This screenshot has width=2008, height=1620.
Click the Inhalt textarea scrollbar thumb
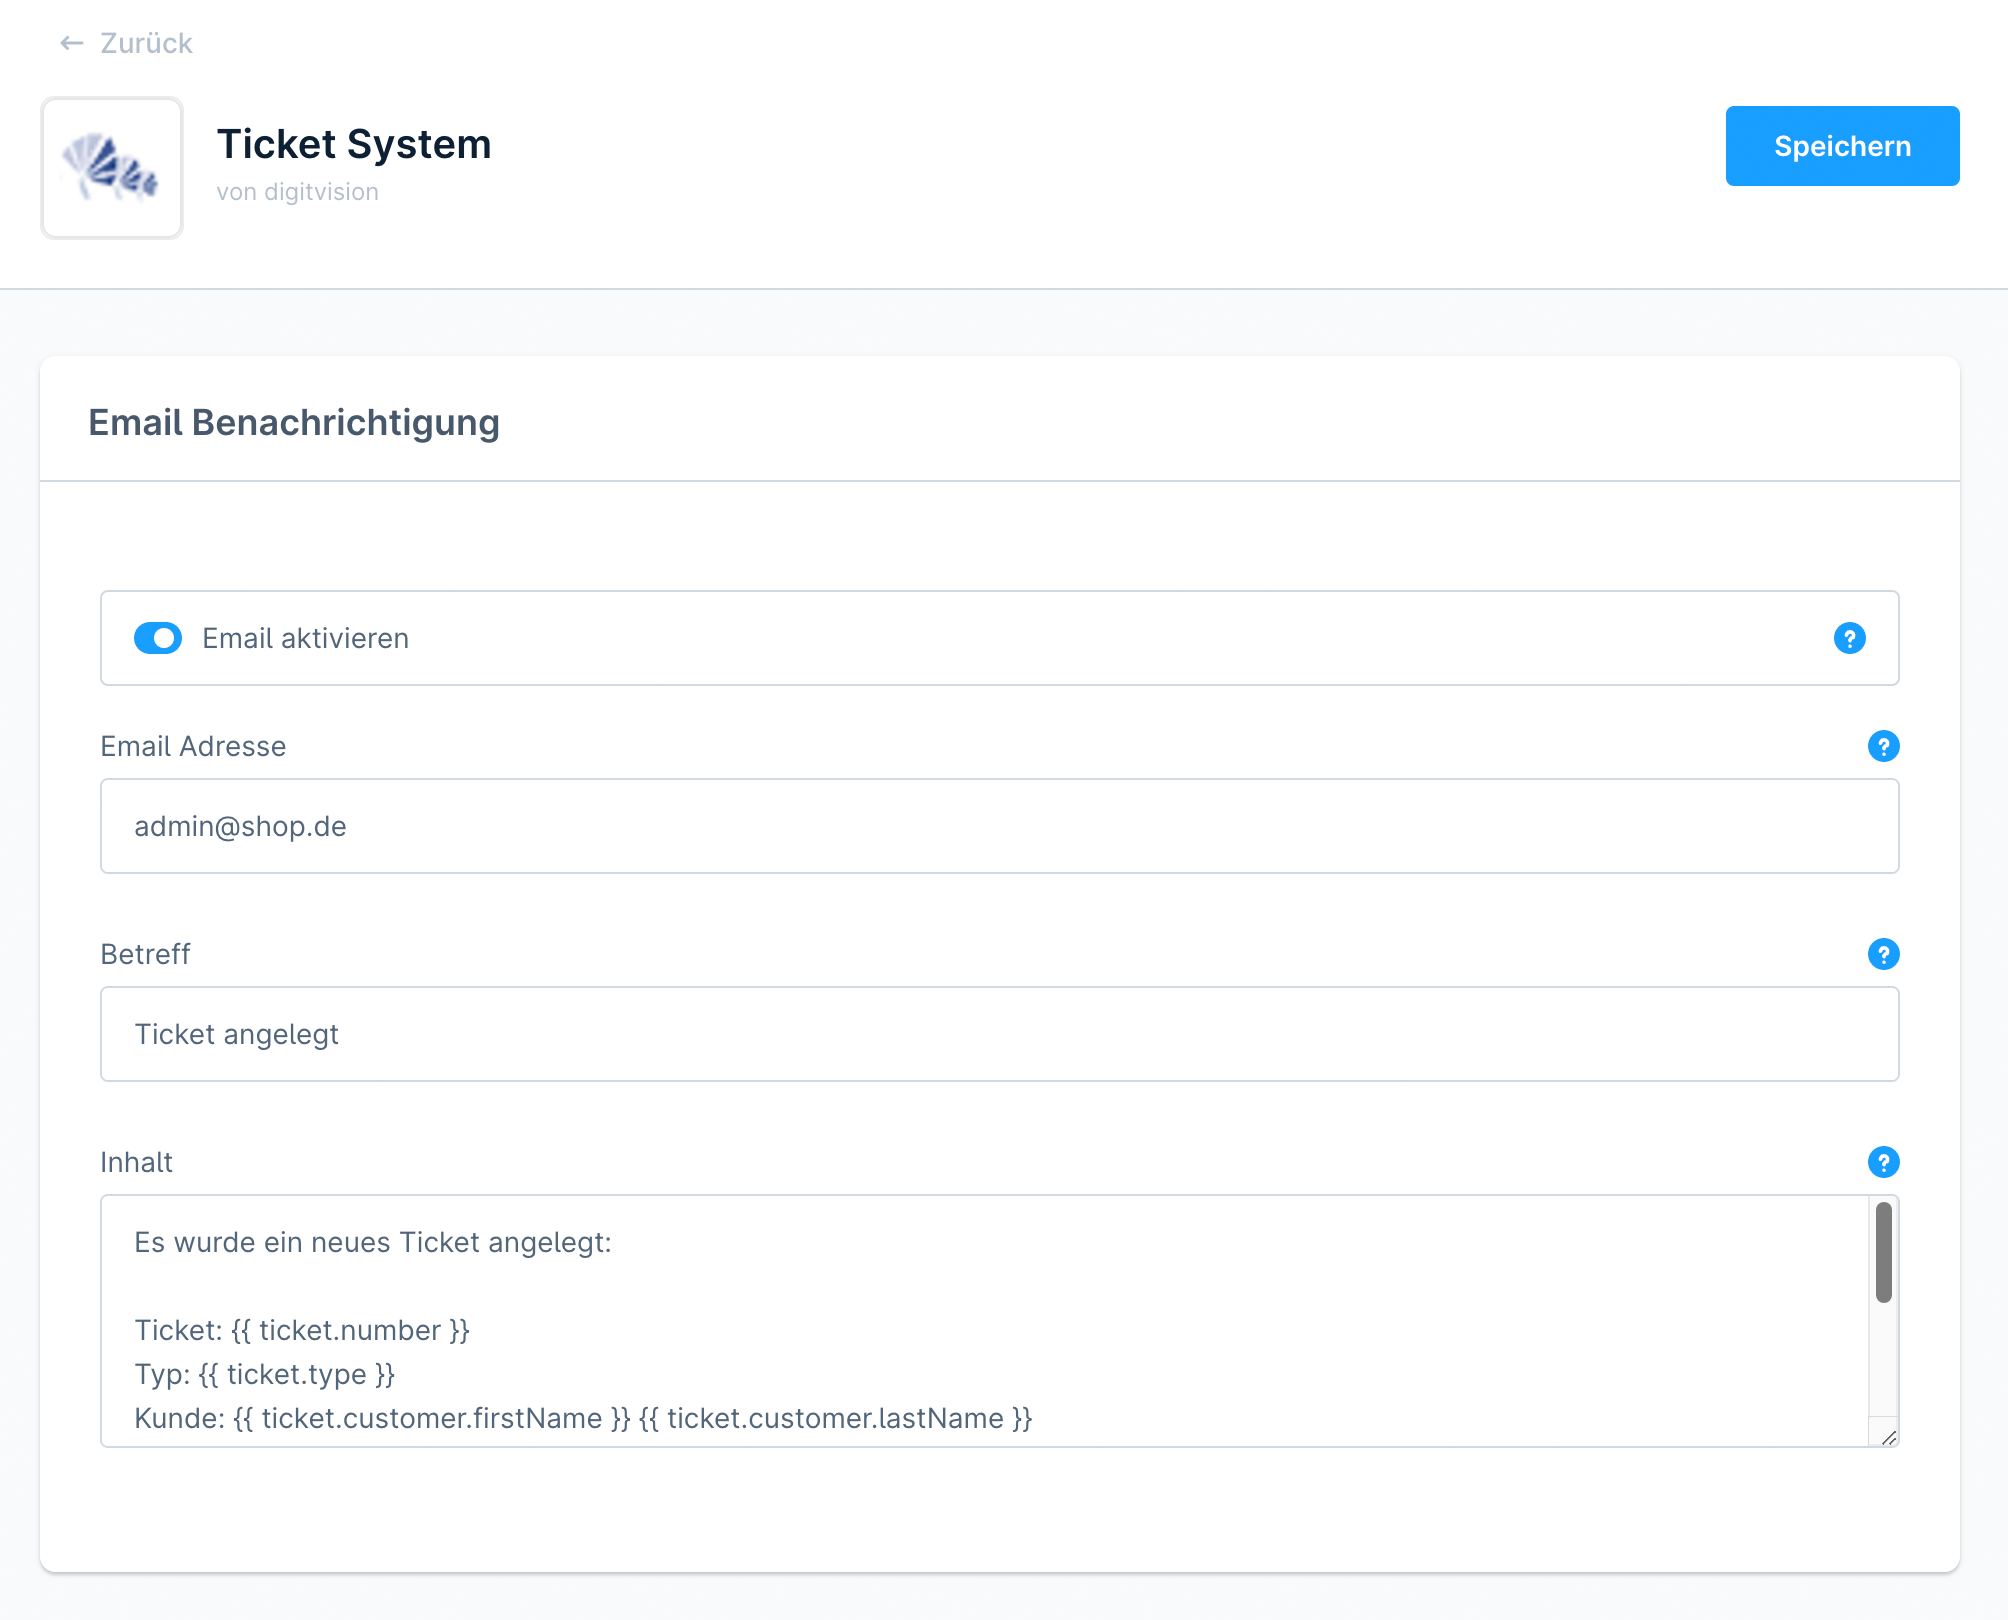click(1884, 1253)
